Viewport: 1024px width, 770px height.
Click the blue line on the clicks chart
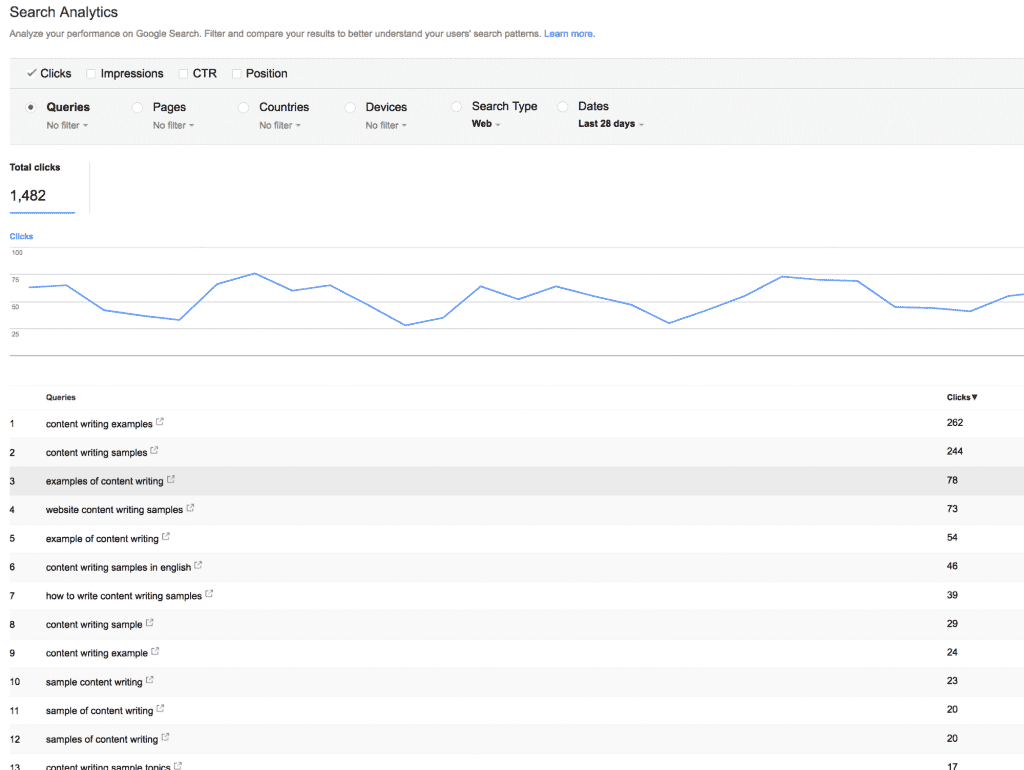[254, 273]
